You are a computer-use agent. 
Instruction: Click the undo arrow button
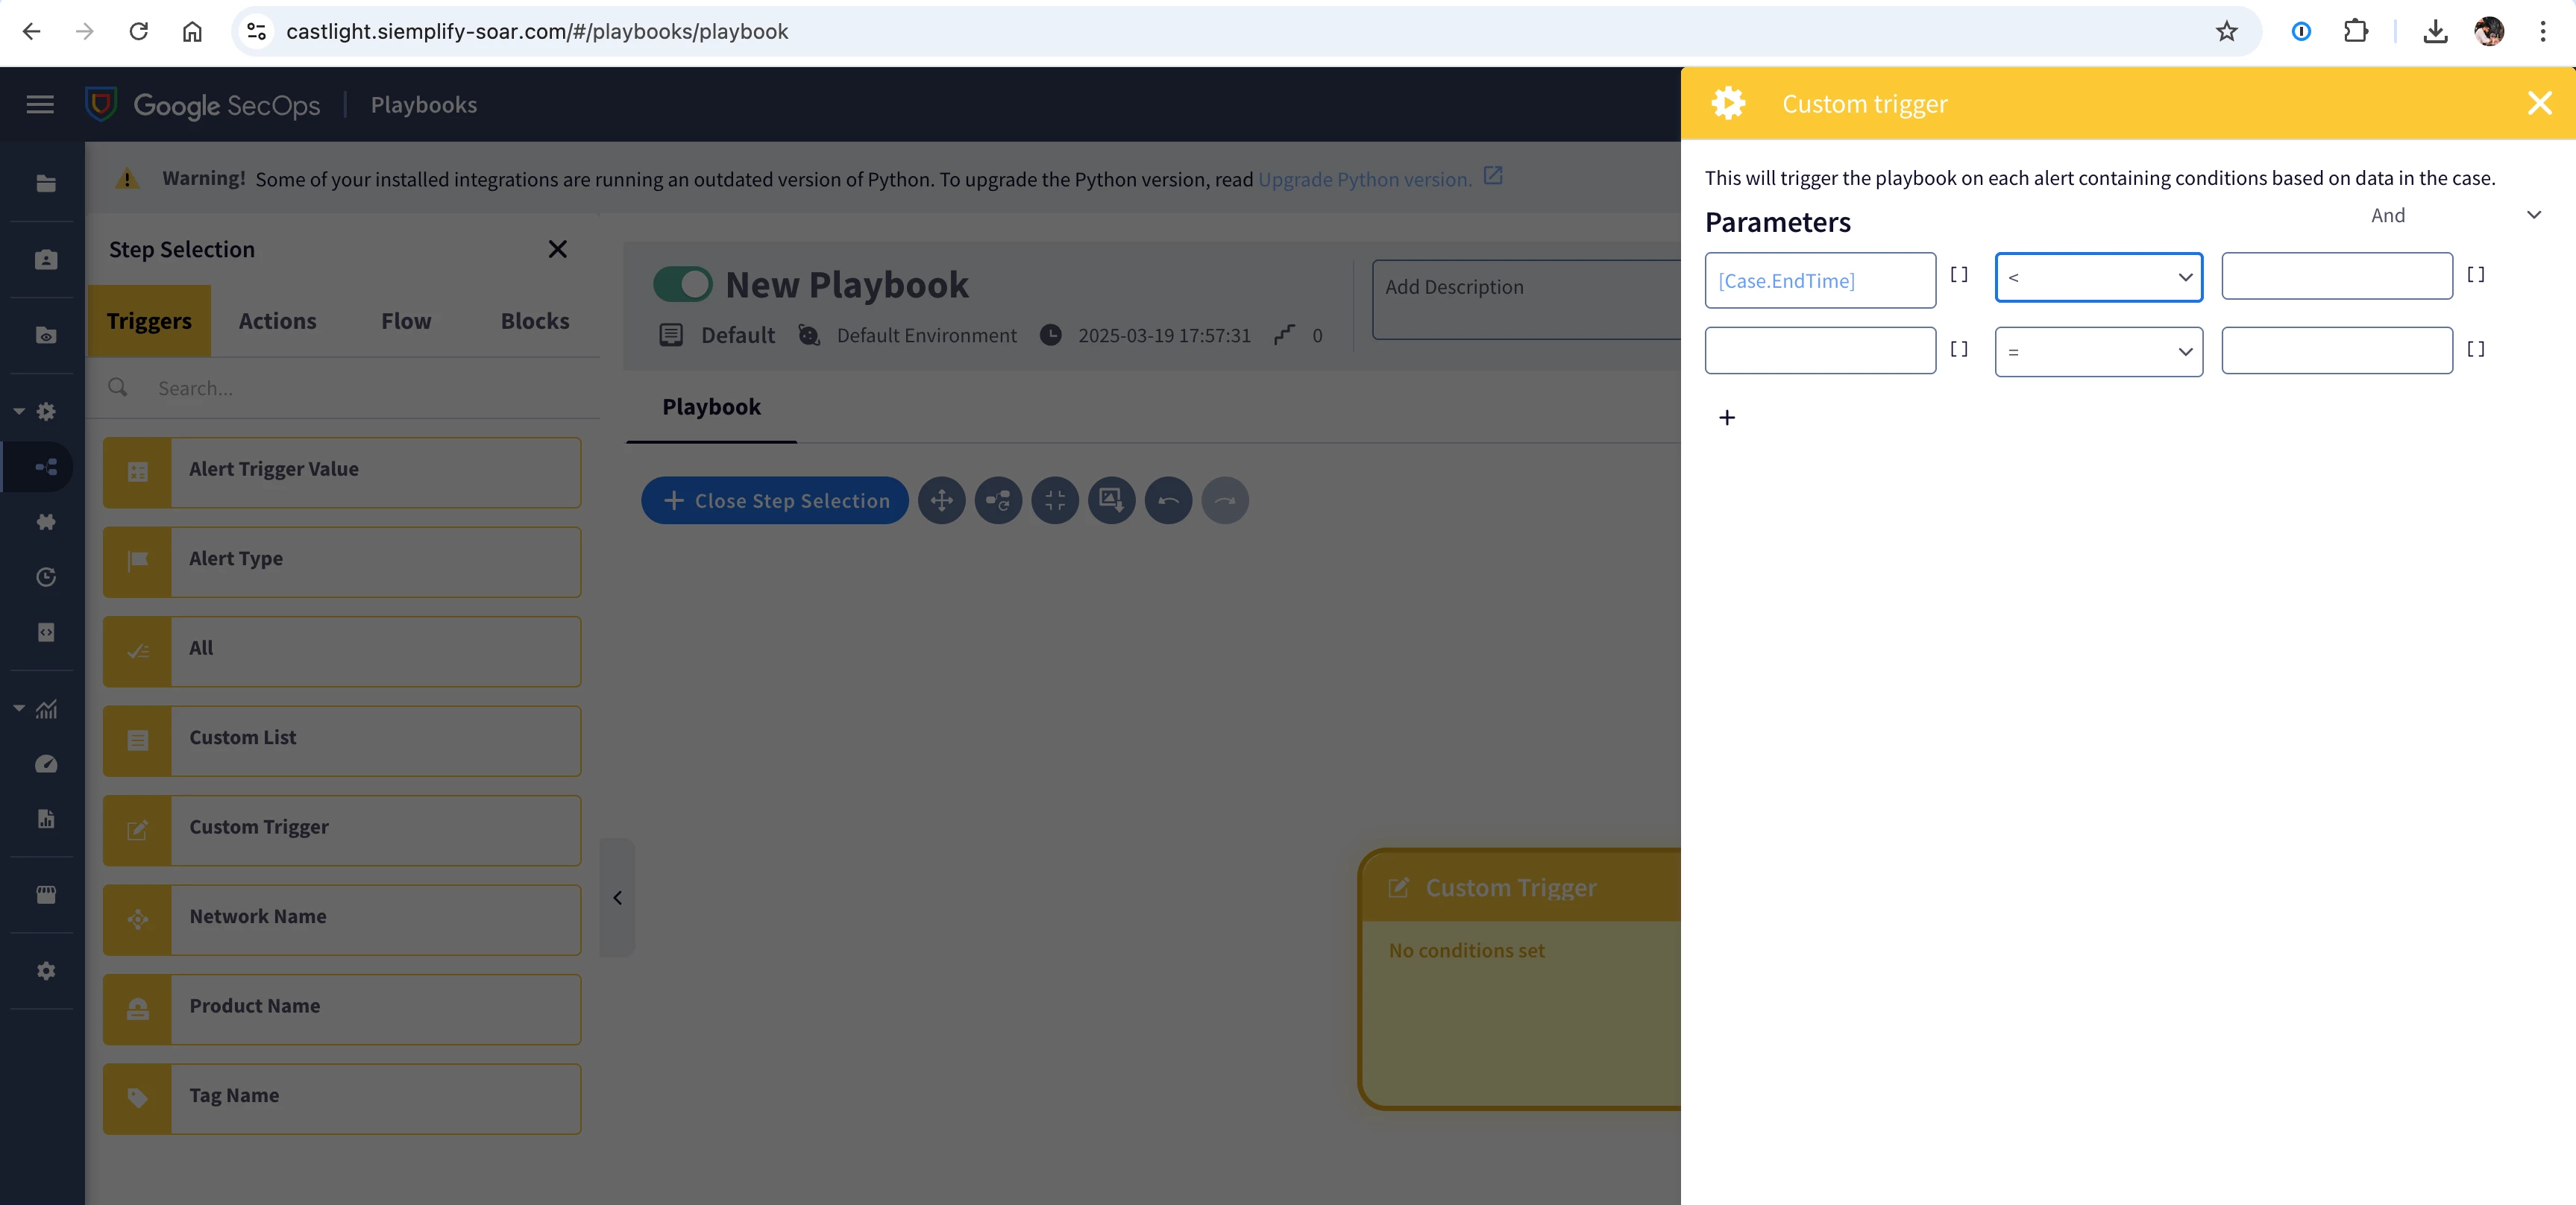(1168, 500)
